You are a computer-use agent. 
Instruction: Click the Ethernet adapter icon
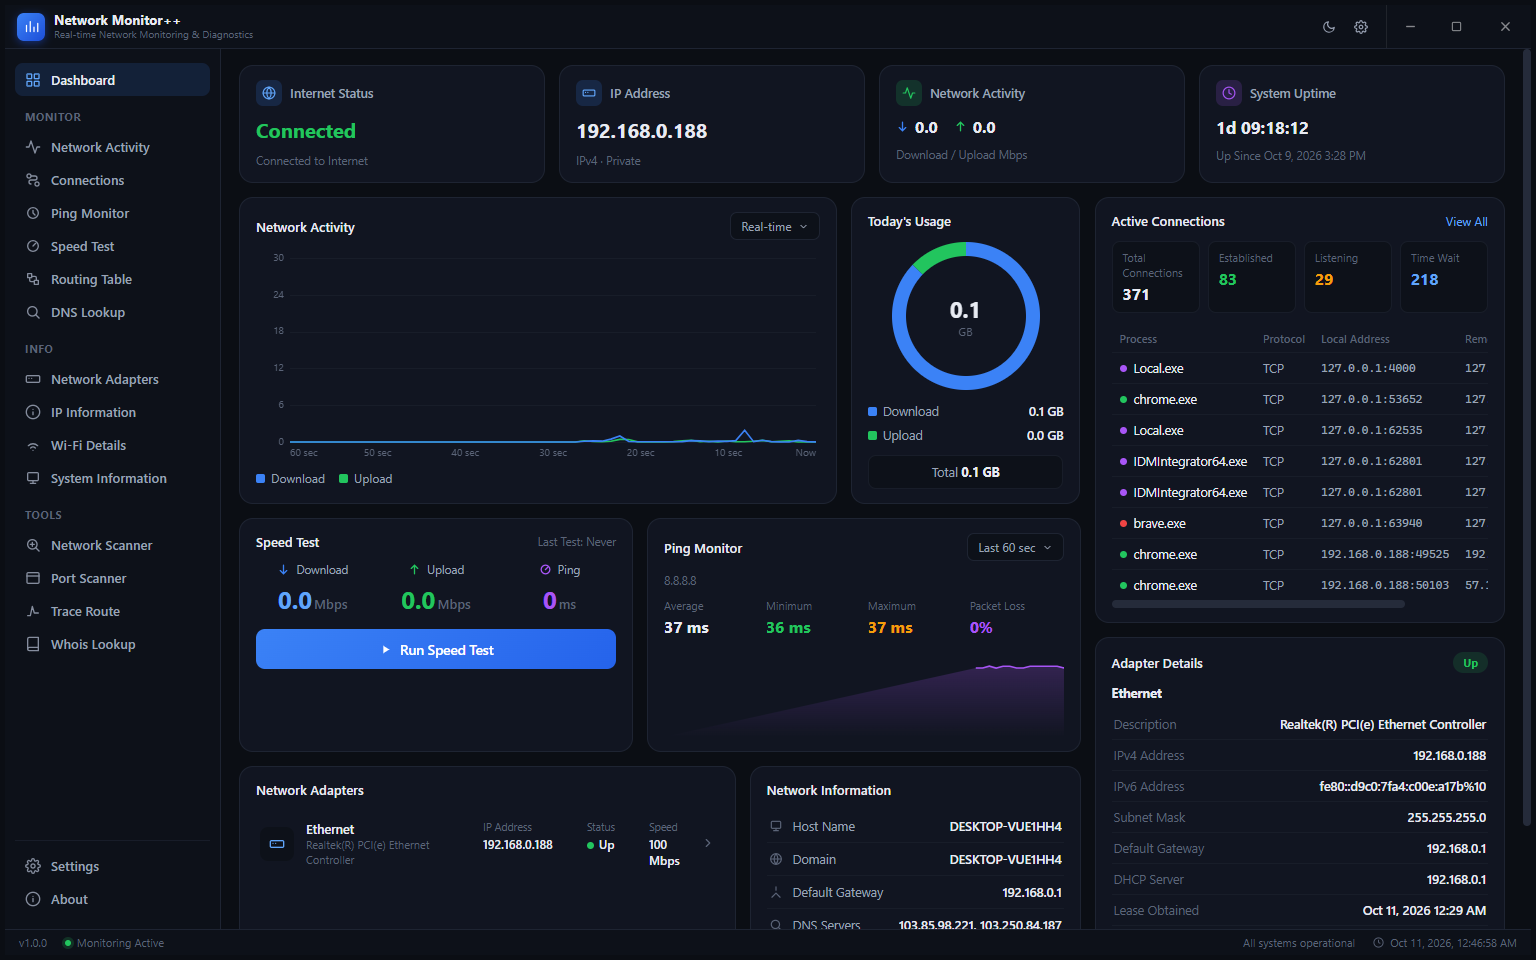tap(277, 844)
